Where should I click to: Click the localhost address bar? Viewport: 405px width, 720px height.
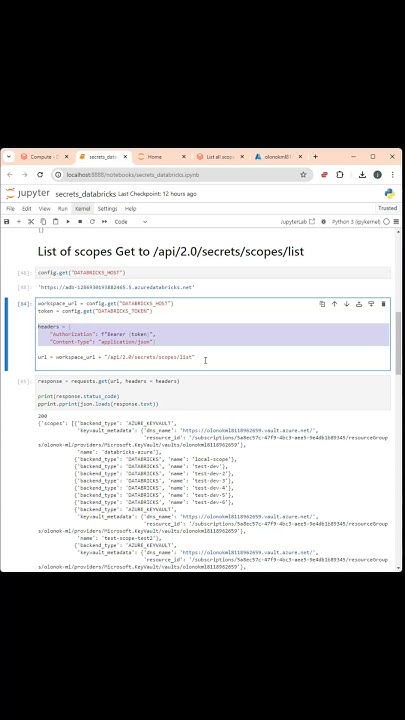pyautogui.click(x=182, y=175)
